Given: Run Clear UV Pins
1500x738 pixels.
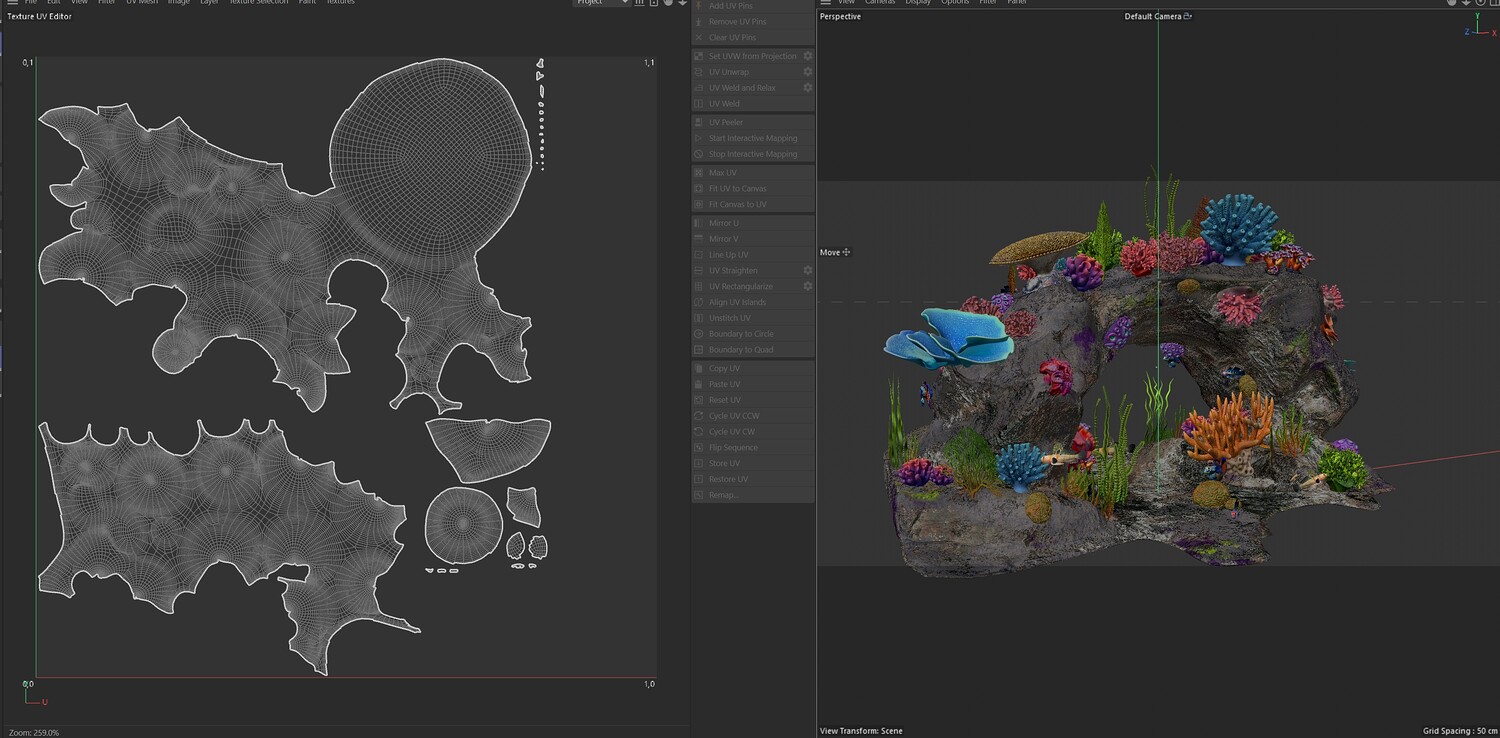Looking at the screenshot, I should 753,38.
